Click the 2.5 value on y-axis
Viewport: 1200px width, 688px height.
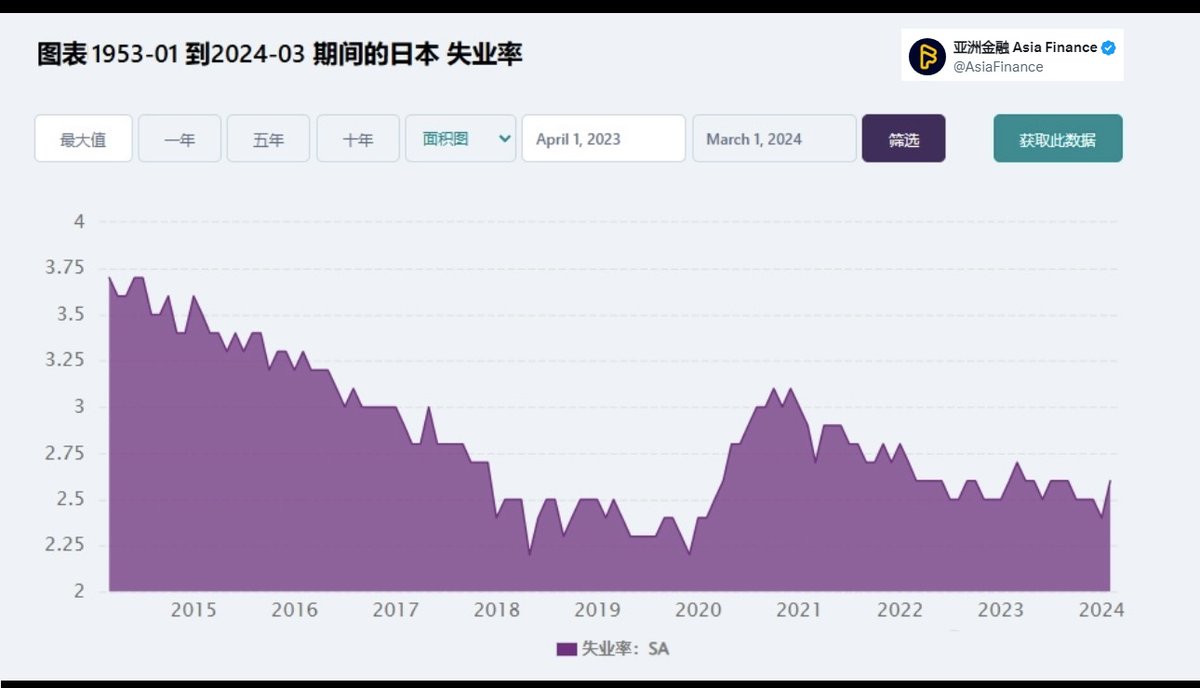click(70, 498)
